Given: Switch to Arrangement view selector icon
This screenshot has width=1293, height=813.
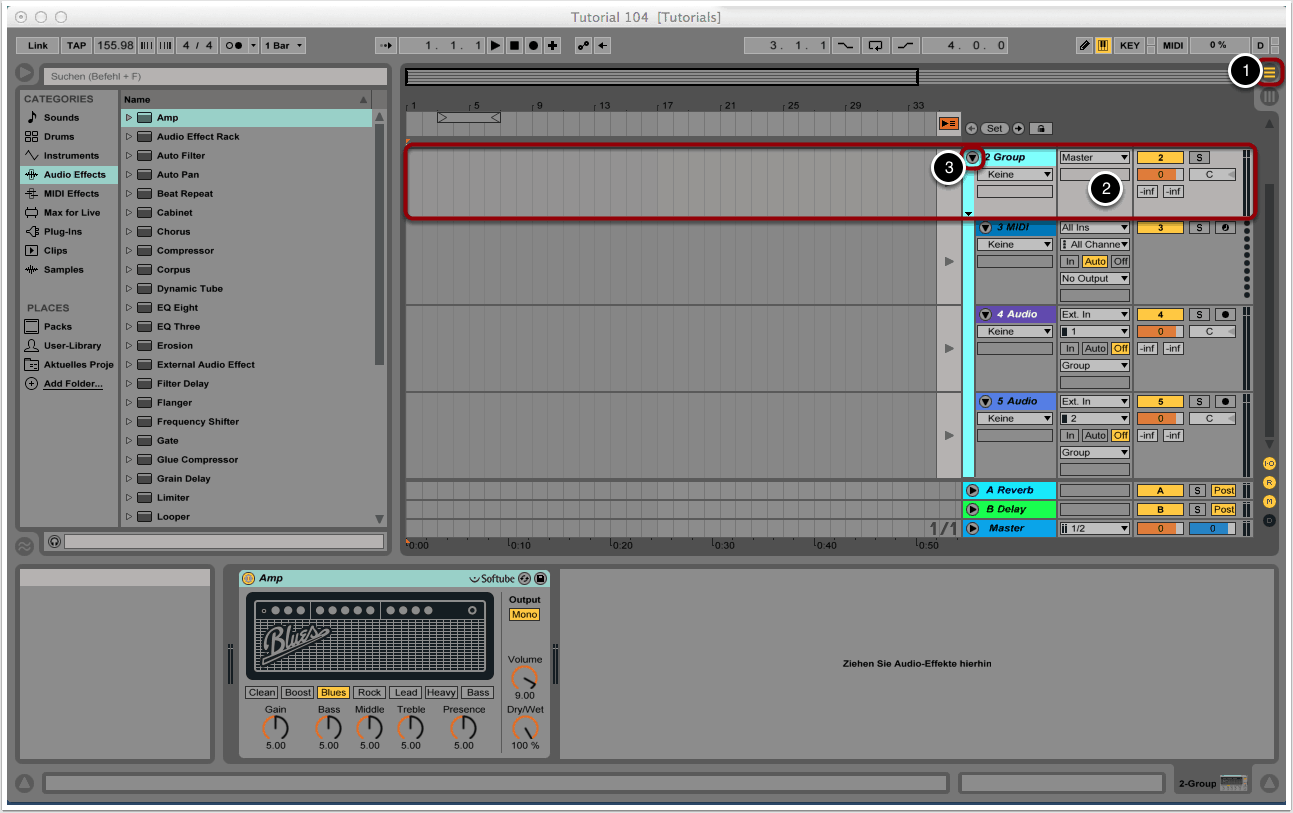Looking at the screenshot, I should tap(1269, 73).
